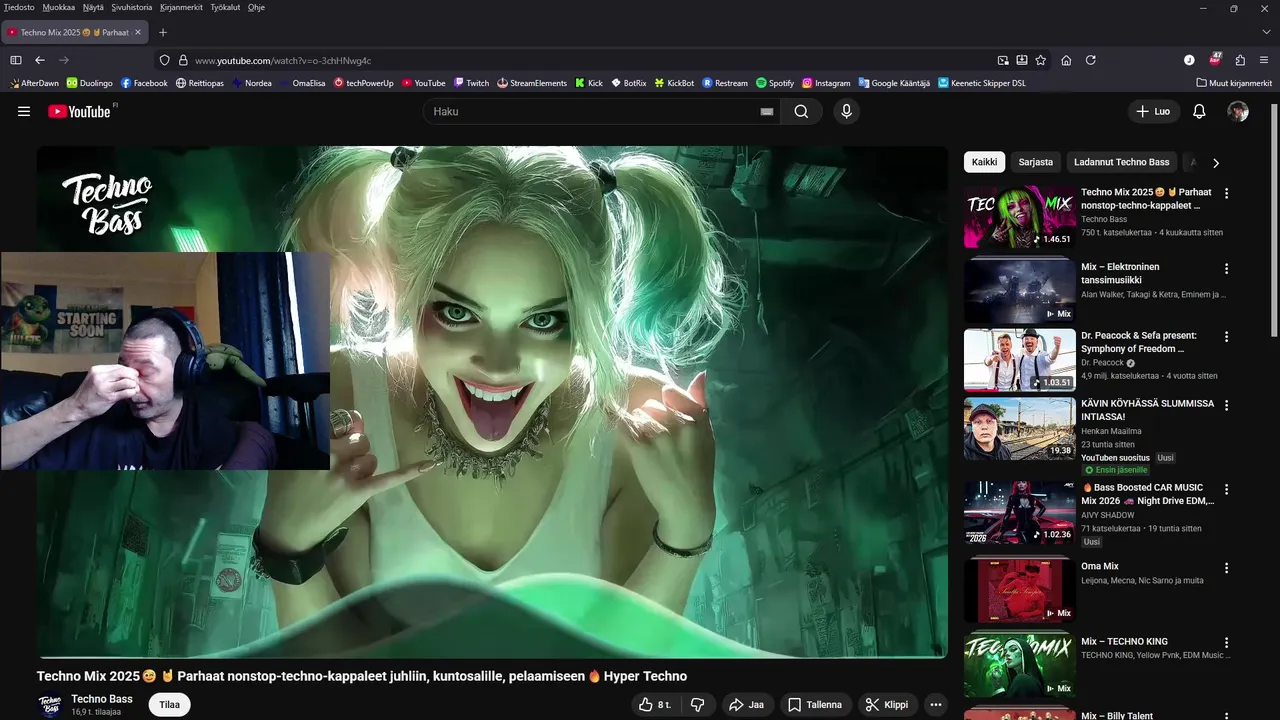
Task: Click the Firefox URL address bar
Action: pyautogui.click(x=590, y=60)
